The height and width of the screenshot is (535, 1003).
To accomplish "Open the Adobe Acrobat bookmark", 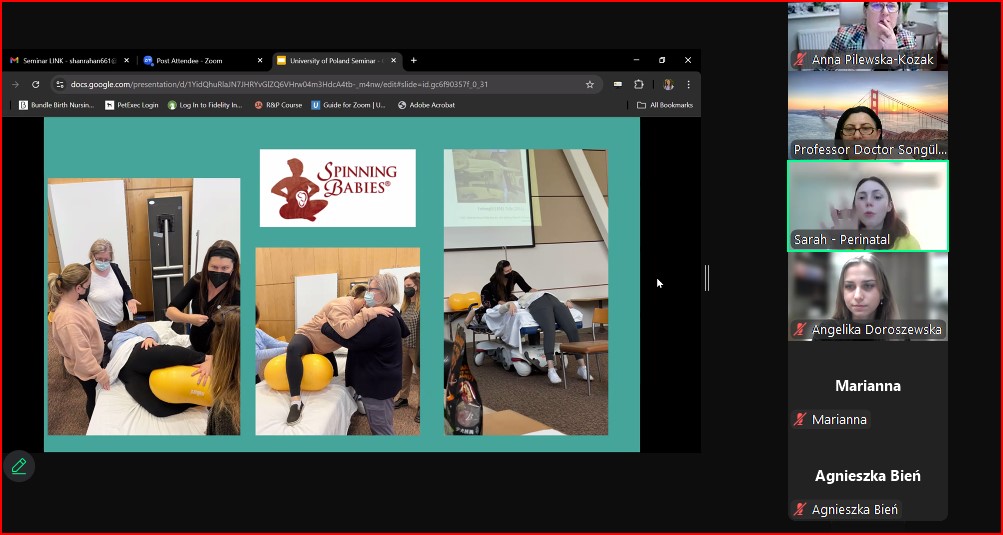I will 426,105.
